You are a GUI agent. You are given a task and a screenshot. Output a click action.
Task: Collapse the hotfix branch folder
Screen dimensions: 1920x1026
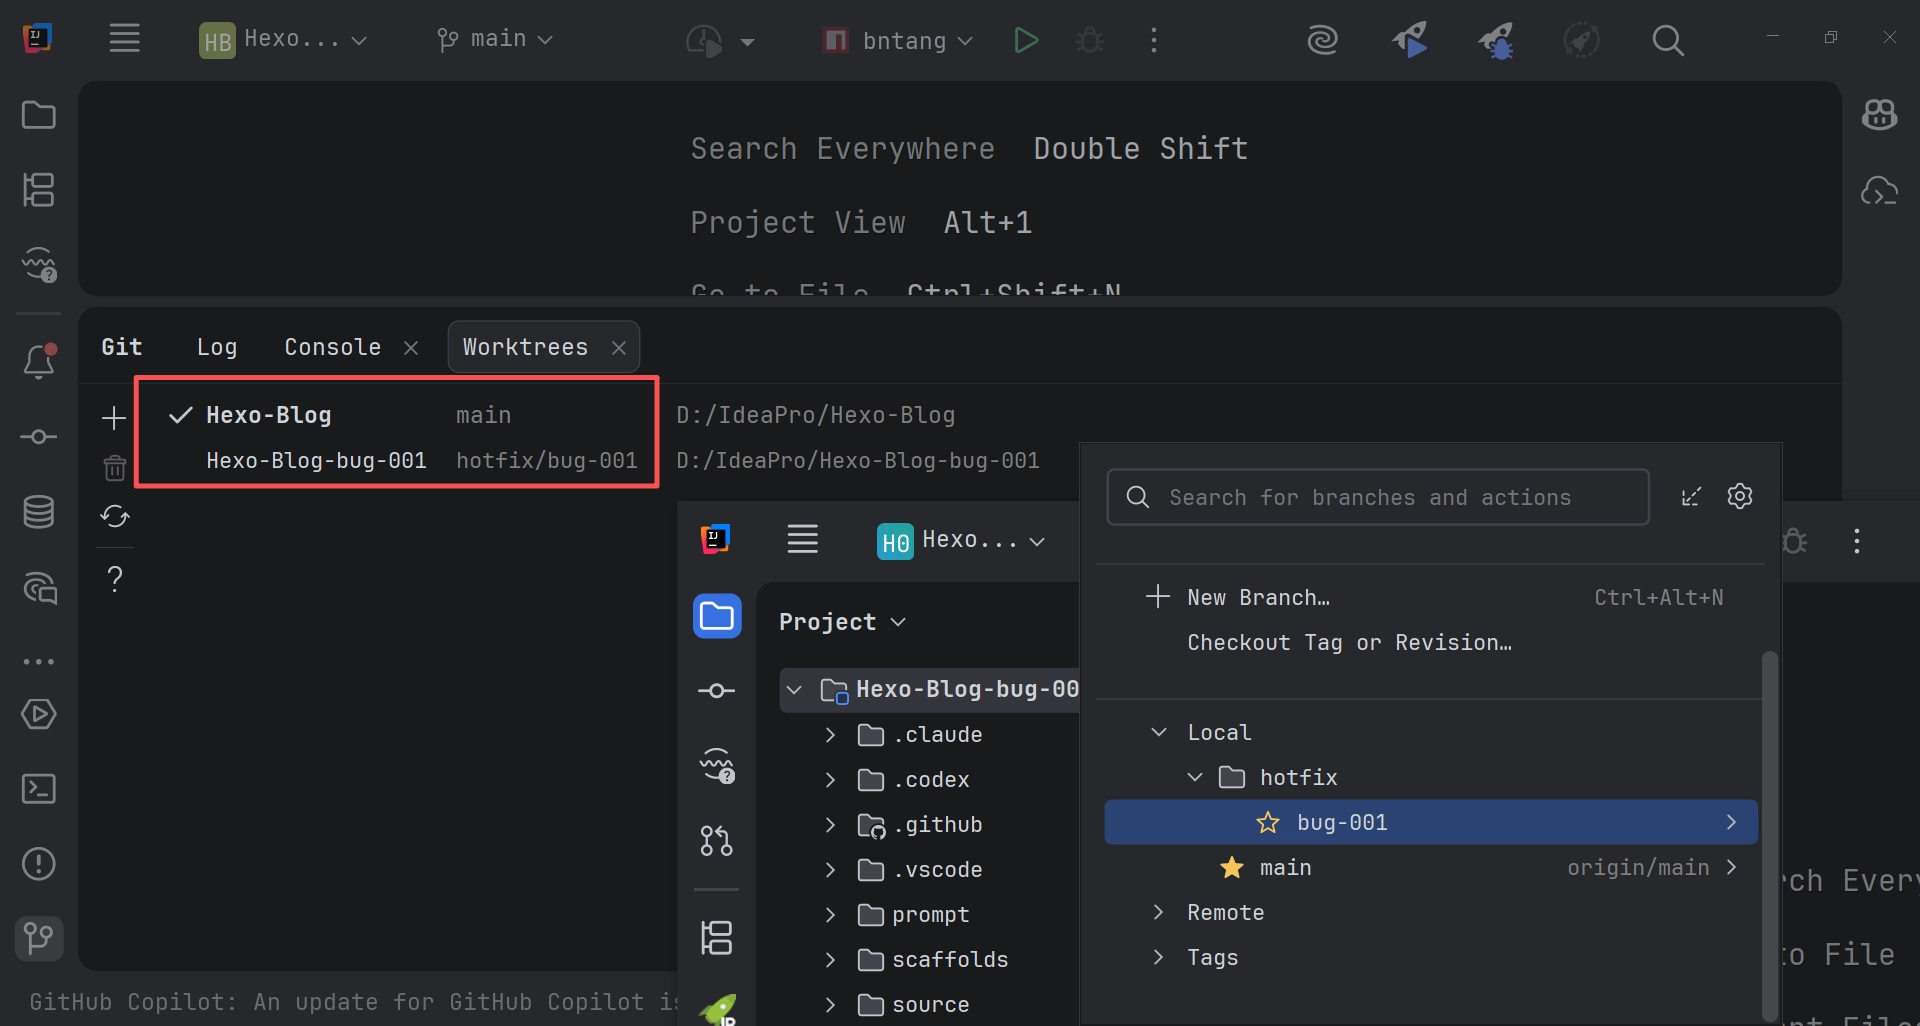[1195, 777]
